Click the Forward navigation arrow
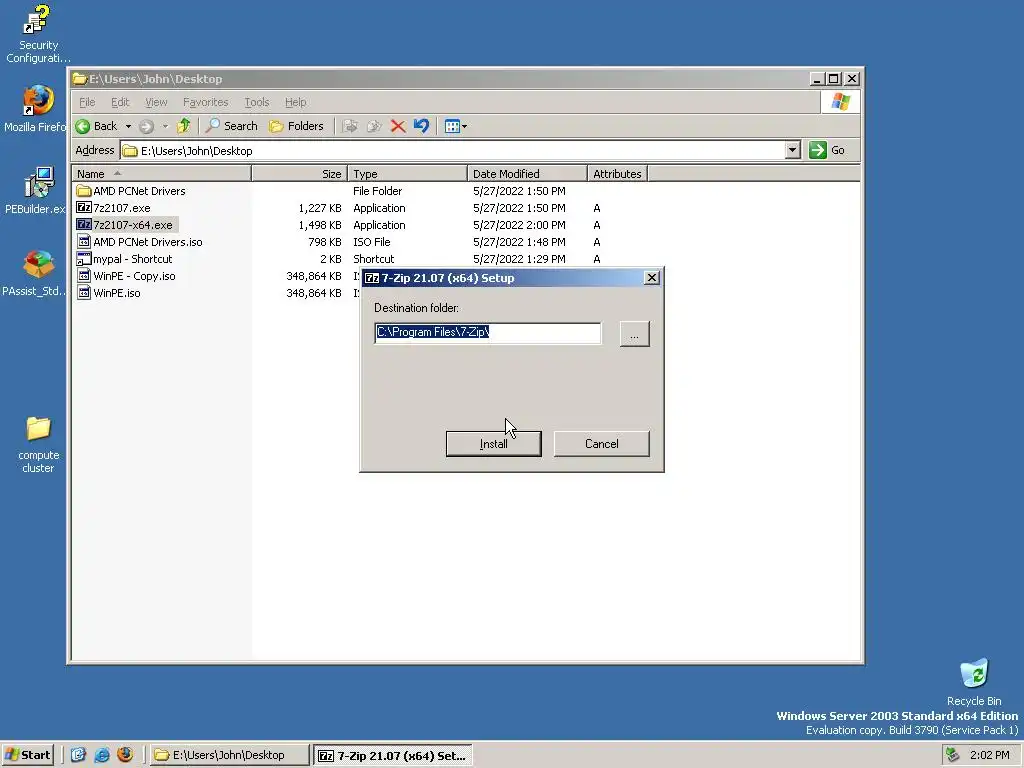 coord(146,126)
